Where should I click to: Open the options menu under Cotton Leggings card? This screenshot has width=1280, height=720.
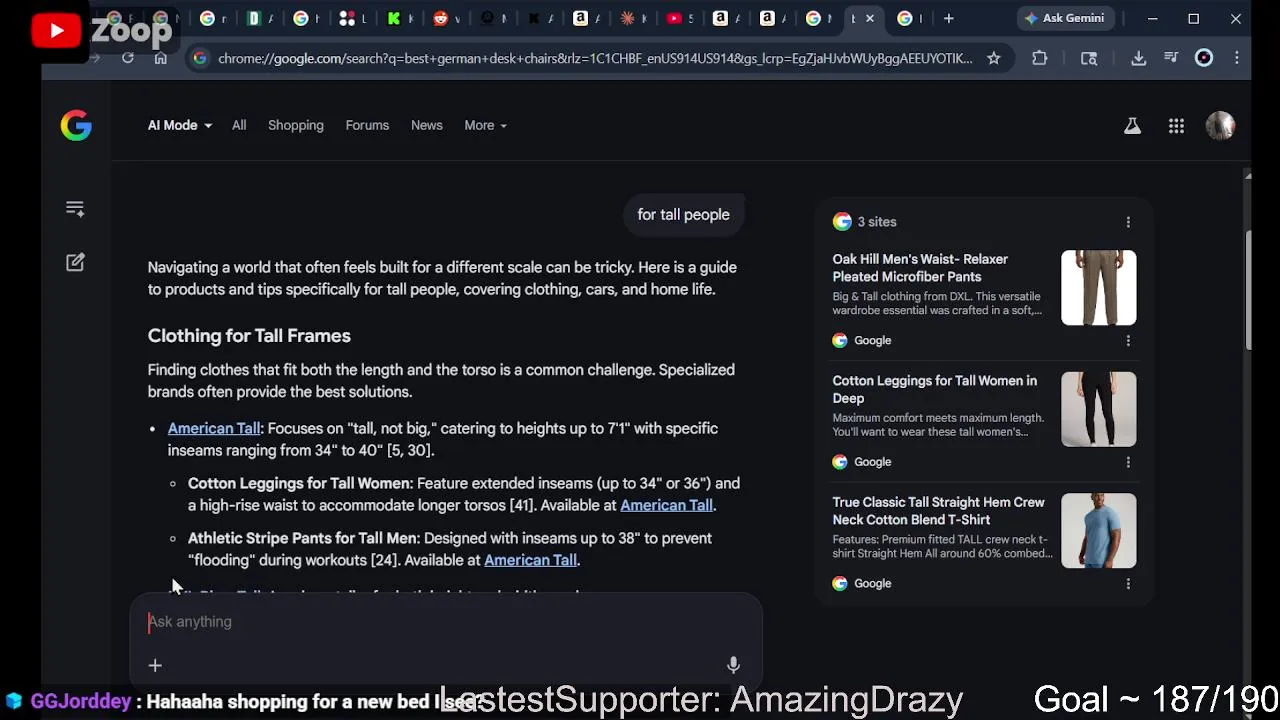point(1128,462)
